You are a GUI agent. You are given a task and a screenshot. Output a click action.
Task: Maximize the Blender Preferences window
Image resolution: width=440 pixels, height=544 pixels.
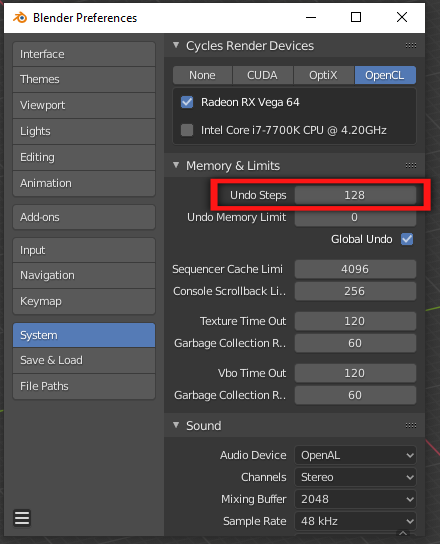356,17
